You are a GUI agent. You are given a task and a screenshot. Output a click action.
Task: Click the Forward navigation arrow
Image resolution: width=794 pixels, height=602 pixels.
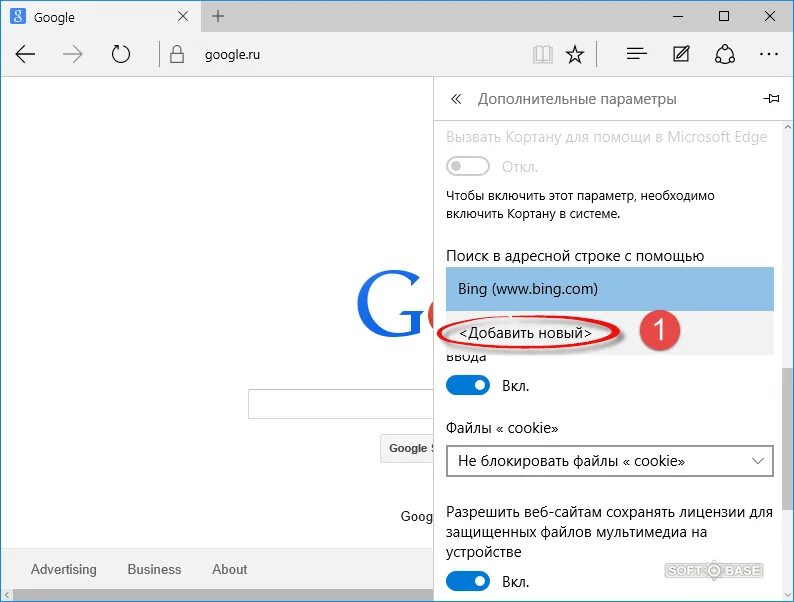click(x=72, y=54)
